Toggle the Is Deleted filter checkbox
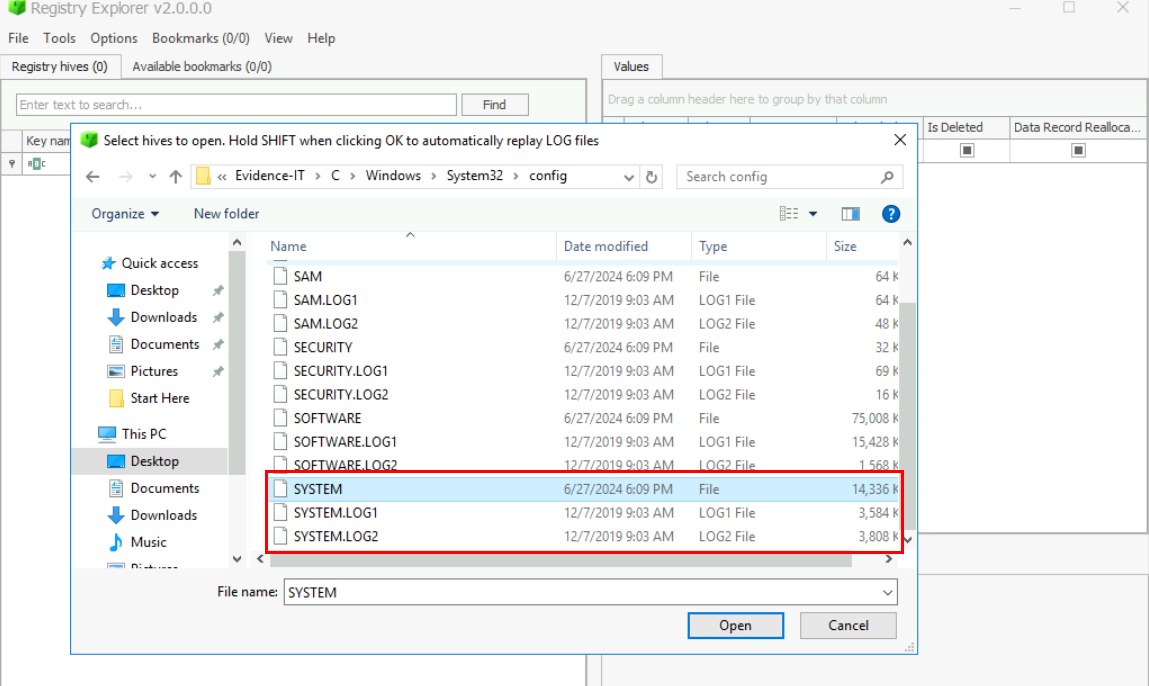This screenshot has width=1149, height=686. [966, 151]
